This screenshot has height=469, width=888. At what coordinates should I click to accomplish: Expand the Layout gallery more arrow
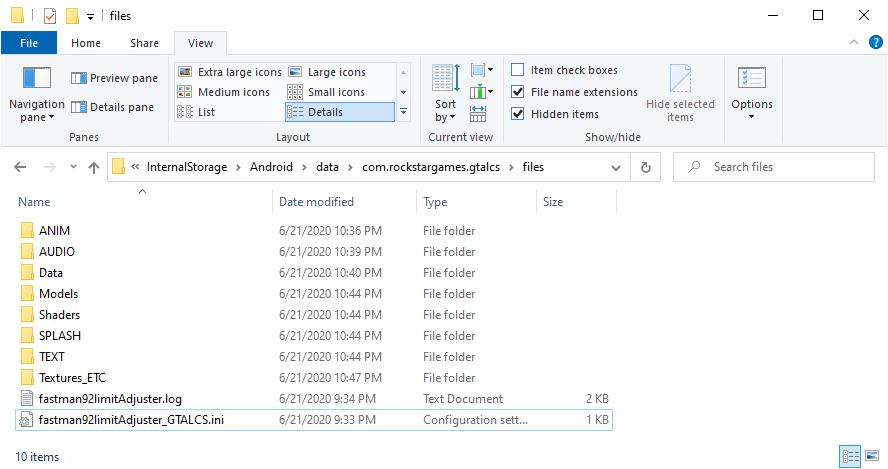click(x=403, y=112)
